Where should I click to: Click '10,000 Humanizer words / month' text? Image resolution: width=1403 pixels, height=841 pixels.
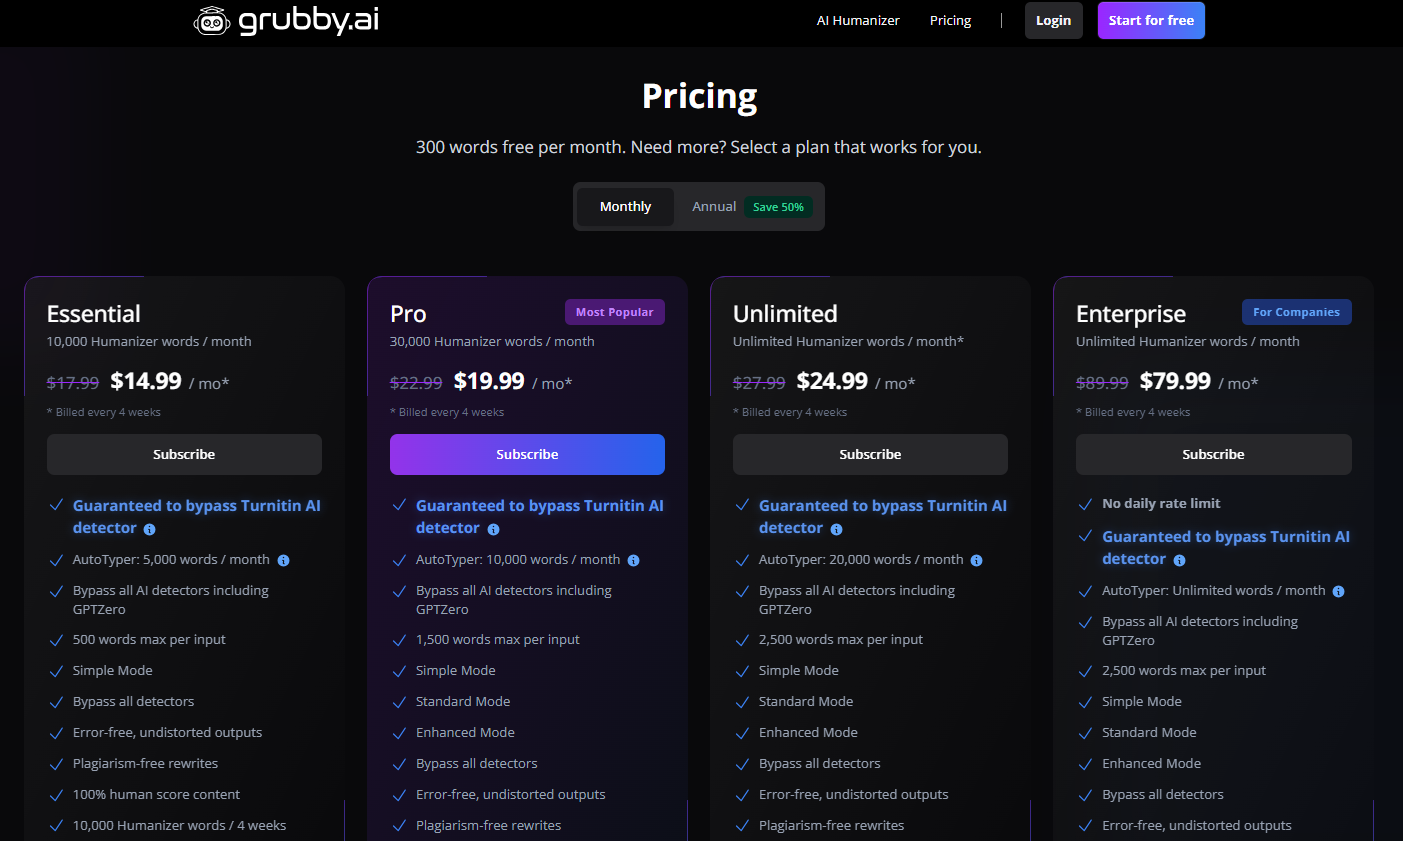(149, 342)
